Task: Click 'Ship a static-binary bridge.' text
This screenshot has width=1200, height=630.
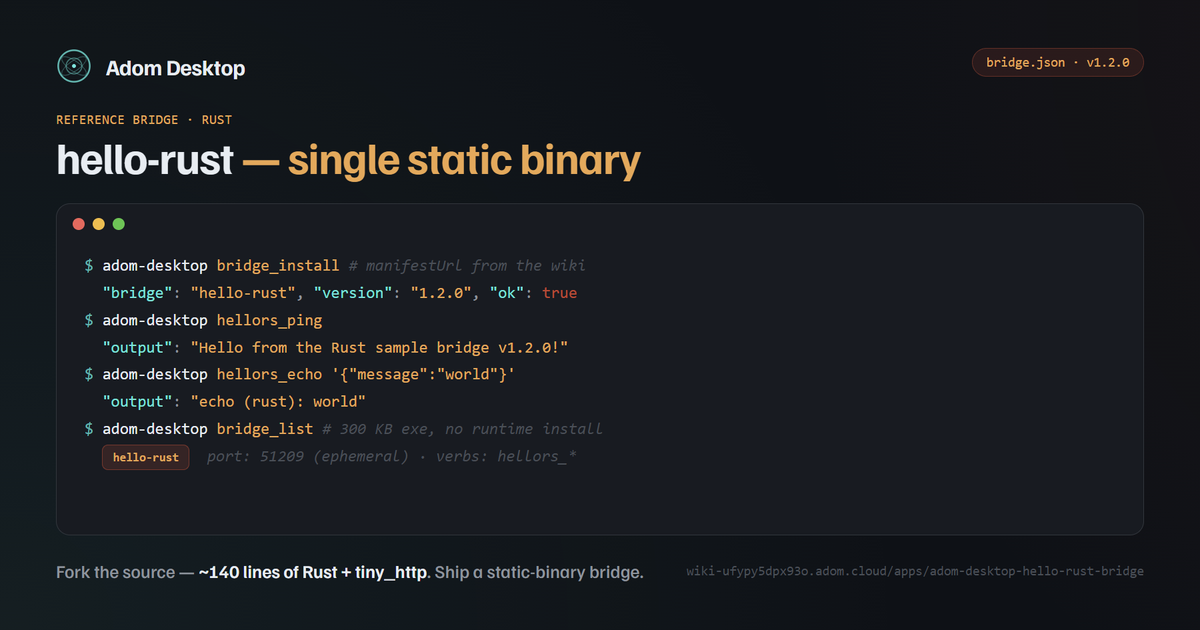Action: (x=540, y=573)
